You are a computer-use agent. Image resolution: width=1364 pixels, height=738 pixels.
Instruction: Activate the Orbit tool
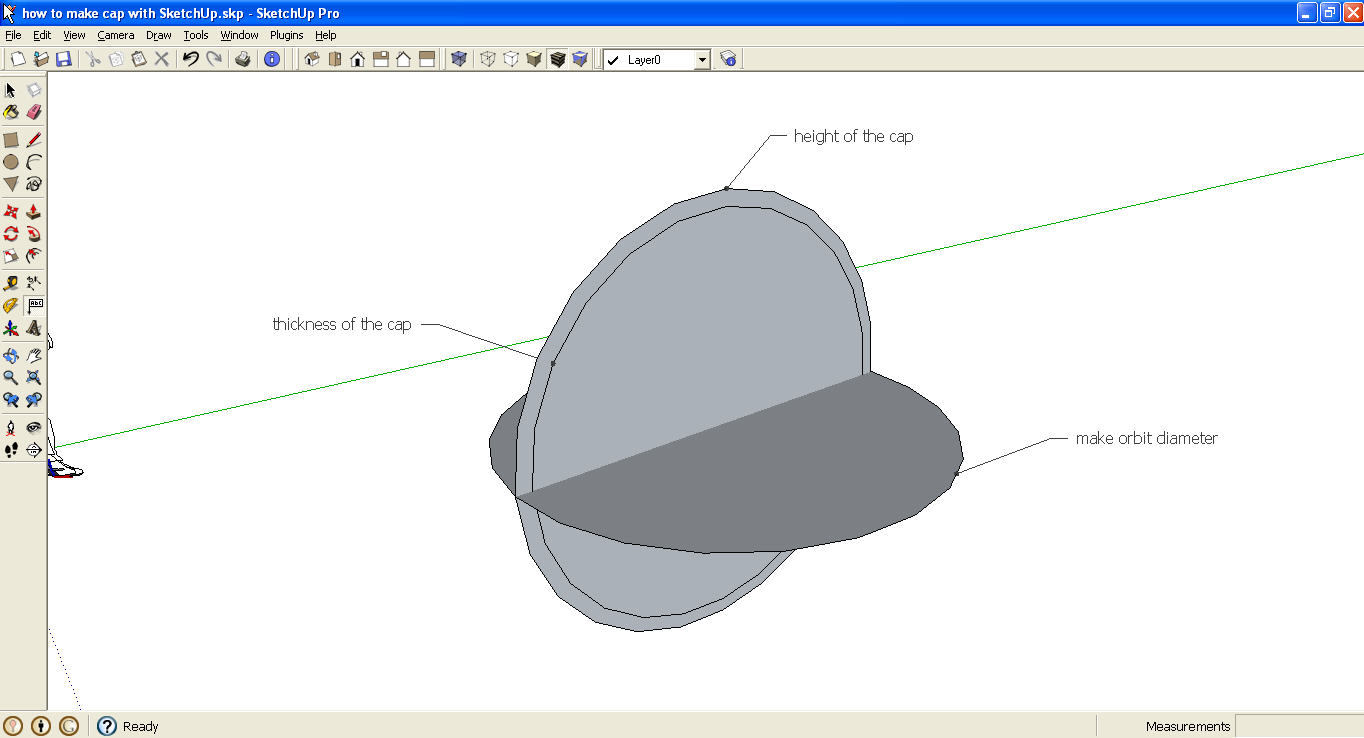[x=11, y=354]
